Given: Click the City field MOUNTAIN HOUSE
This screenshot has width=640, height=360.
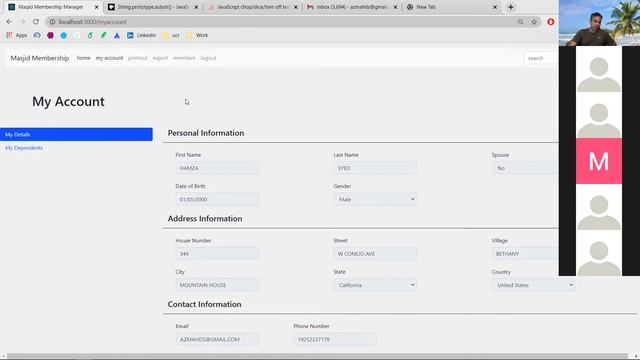Looking at the screenshot, I should tap(217, 285).
